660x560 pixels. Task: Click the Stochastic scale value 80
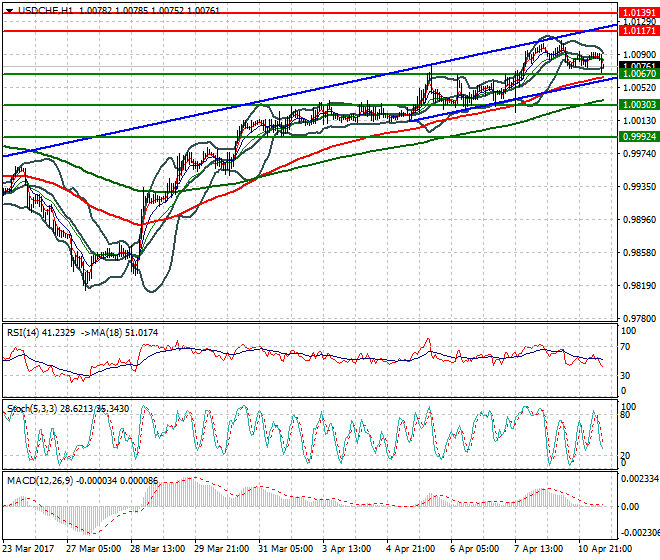click(625, 415)
